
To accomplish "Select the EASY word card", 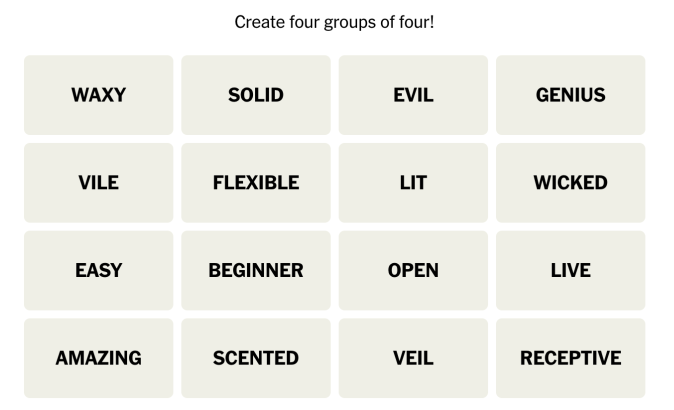I will tap(98, 270).
